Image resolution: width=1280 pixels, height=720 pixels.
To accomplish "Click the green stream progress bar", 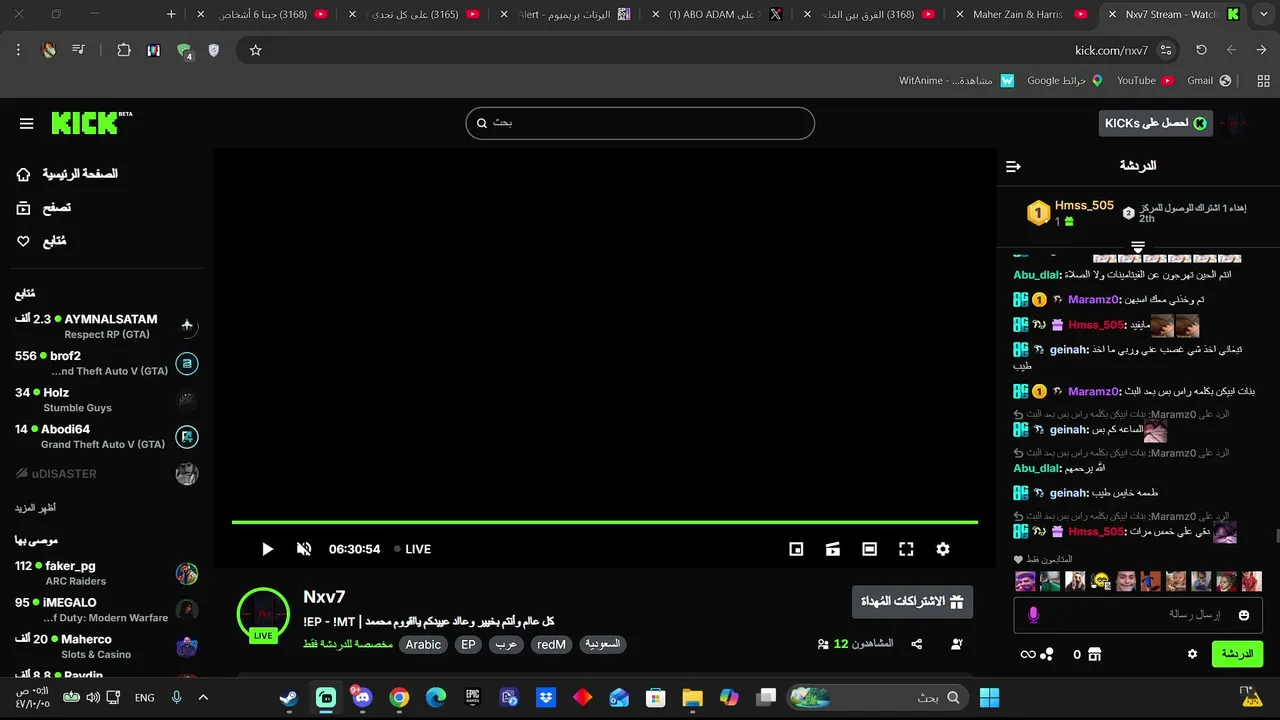I will pyautogui.click(x=605, y=522).
